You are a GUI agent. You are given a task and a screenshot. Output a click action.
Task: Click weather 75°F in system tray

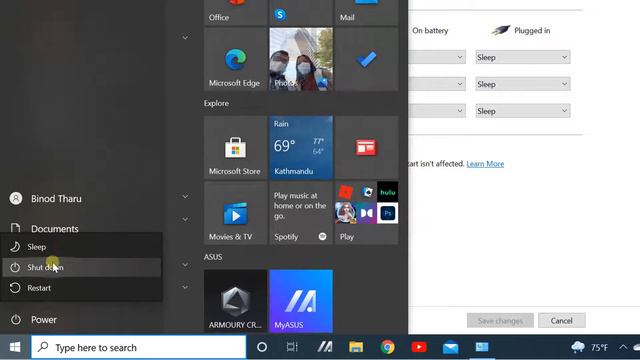point(589,347)
